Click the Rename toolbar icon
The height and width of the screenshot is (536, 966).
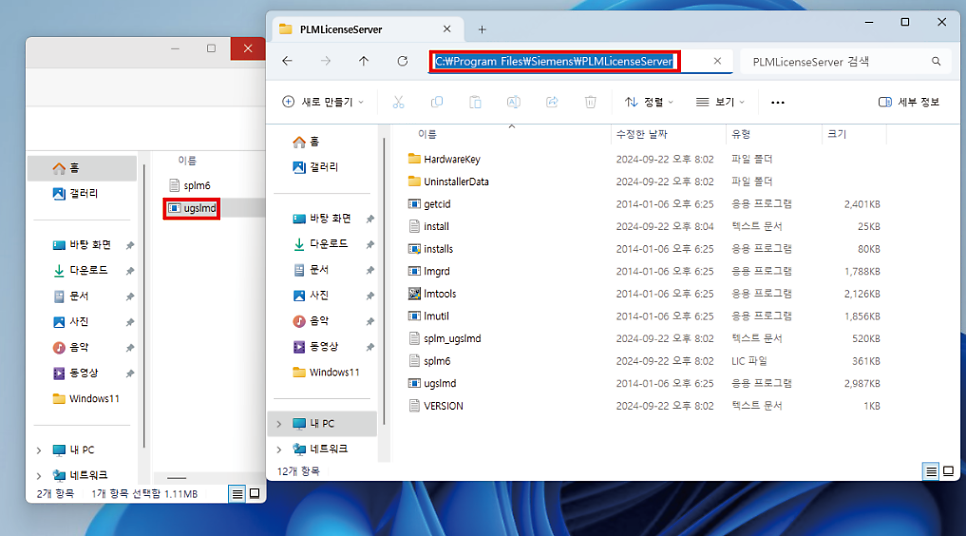[x=513, y=102]
